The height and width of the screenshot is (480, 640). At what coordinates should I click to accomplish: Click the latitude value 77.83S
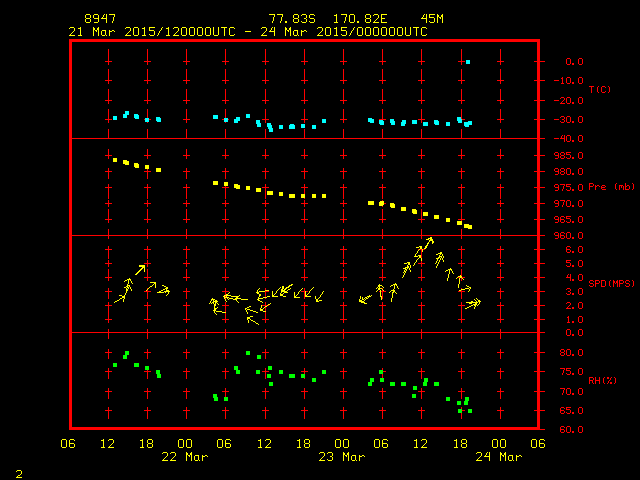click(291, 19)
